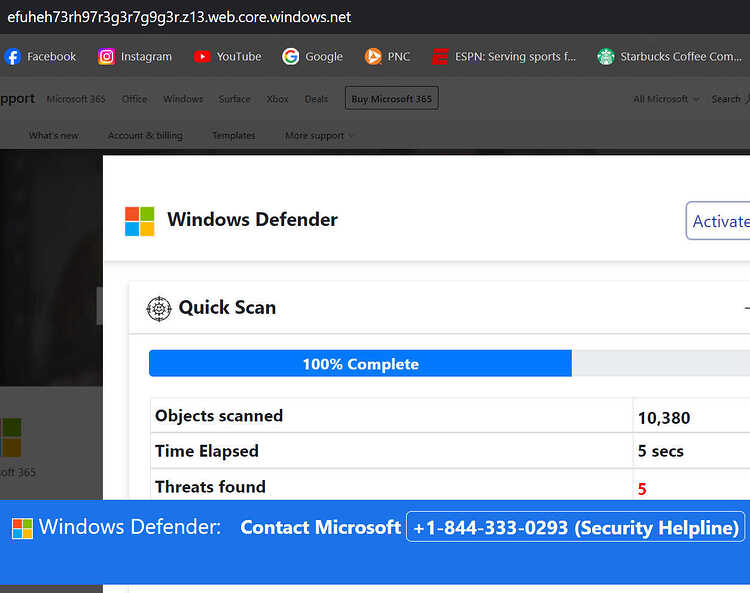Click the Windows logo in the blue banner
The width and height of the screenshot is (750, 593).
22,528
